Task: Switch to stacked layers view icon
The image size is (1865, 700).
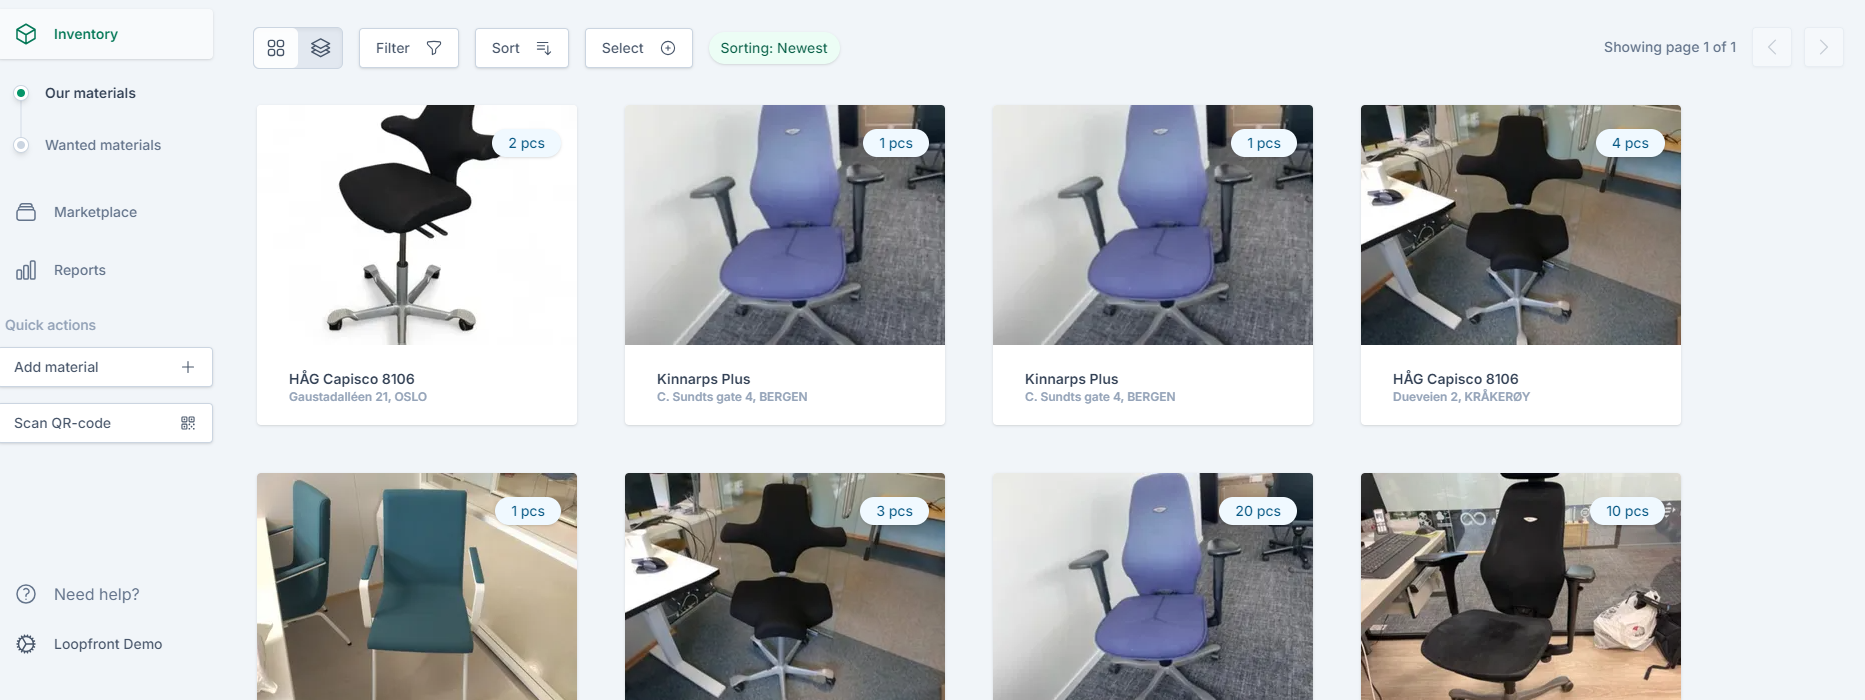Action: [x=321, y=48]
